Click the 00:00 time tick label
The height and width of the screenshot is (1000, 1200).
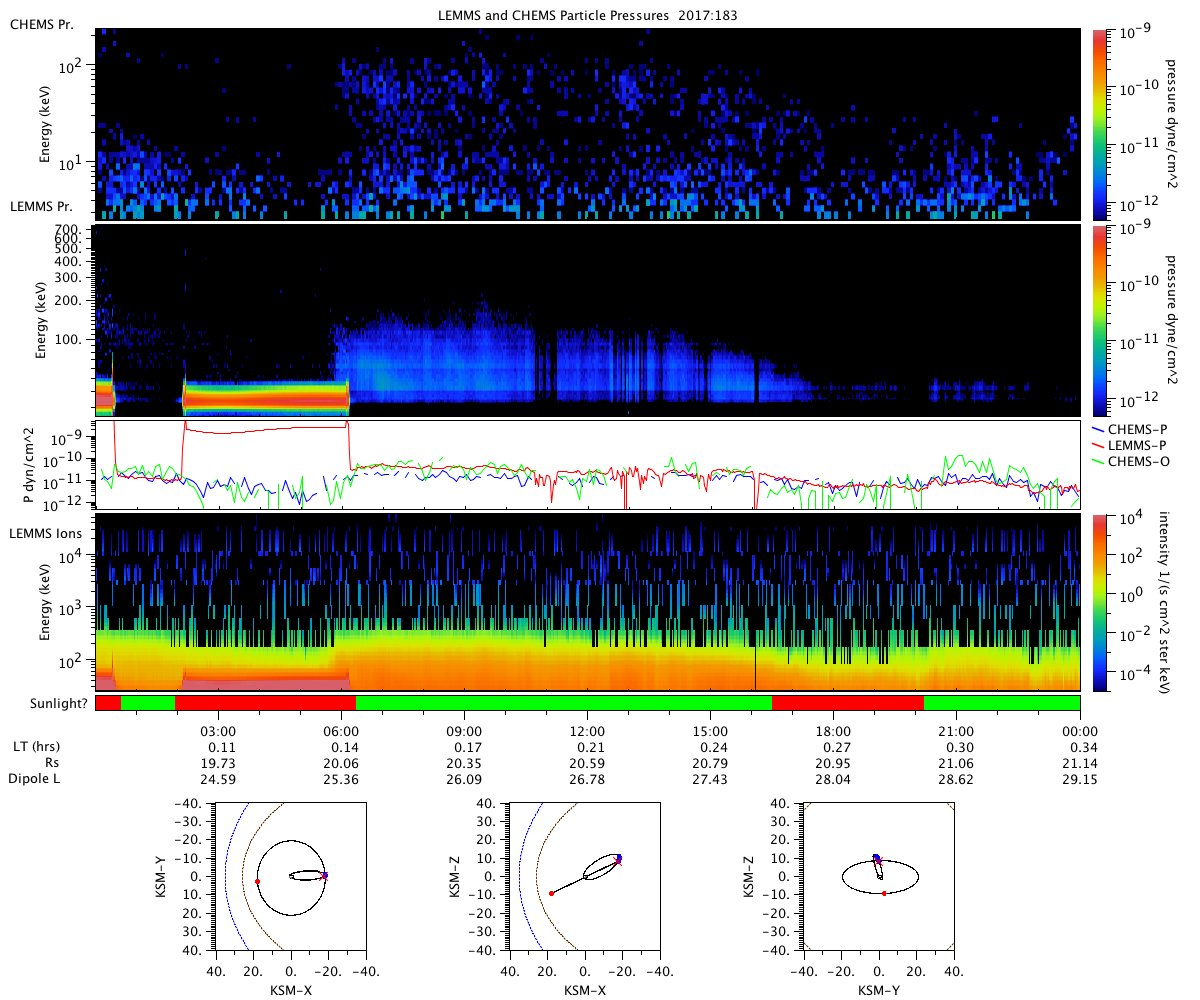point(1080,732)
